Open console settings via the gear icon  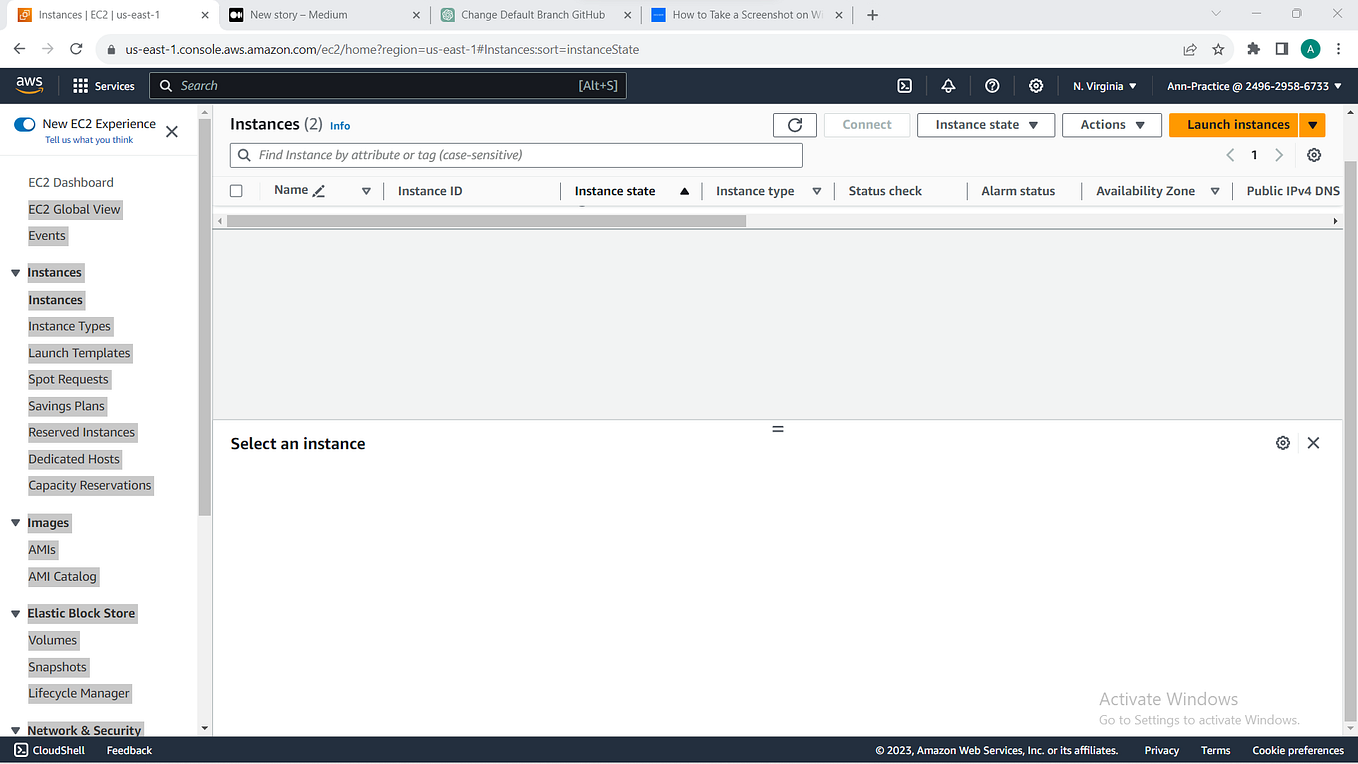1036,85
